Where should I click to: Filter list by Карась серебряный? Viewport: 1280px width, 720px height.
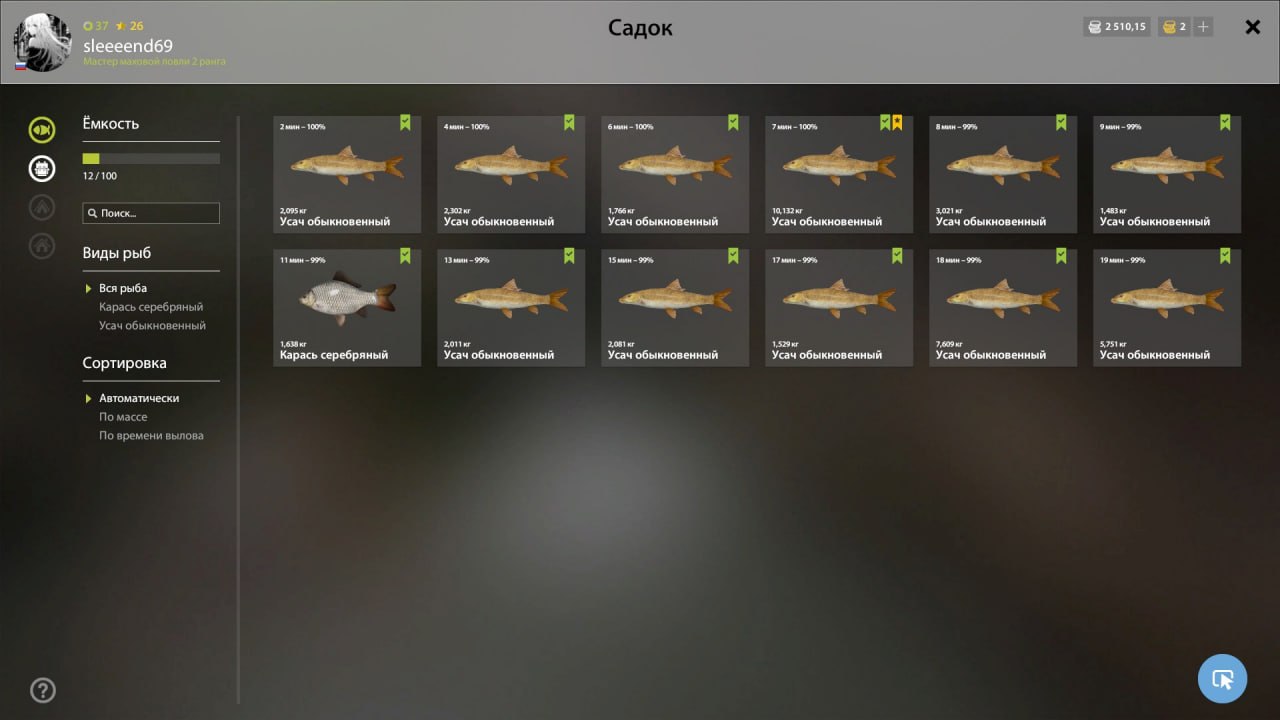tap(151, 307)
